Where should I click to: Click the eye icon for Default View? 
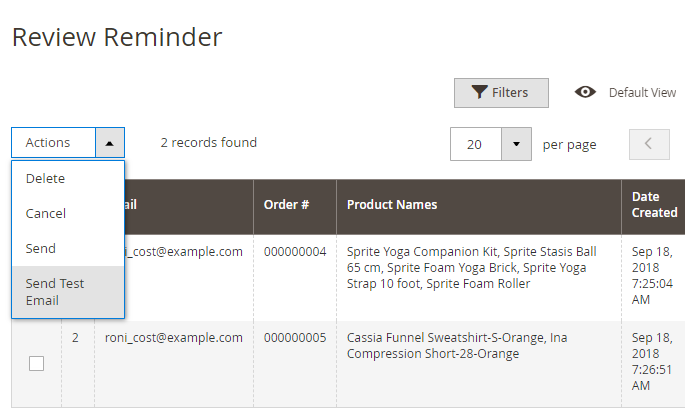pos(586,92)
